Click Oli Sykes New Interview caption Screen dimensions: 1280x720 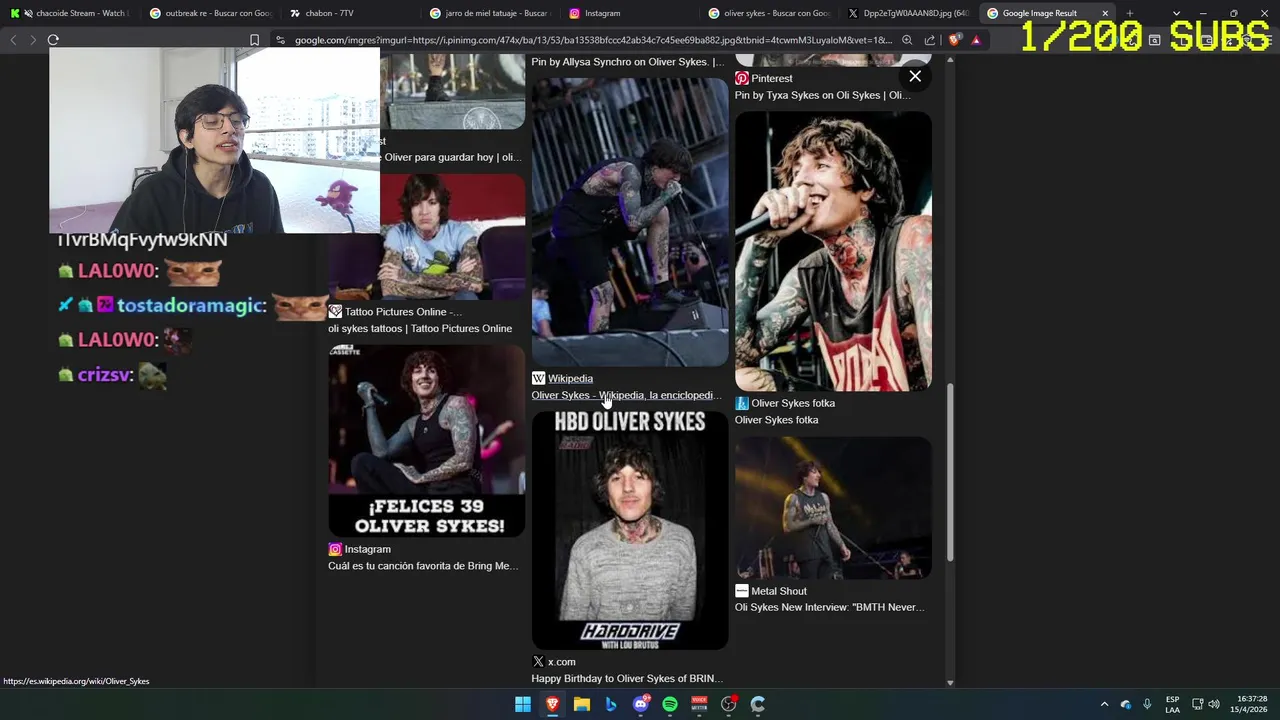[829, 607]
